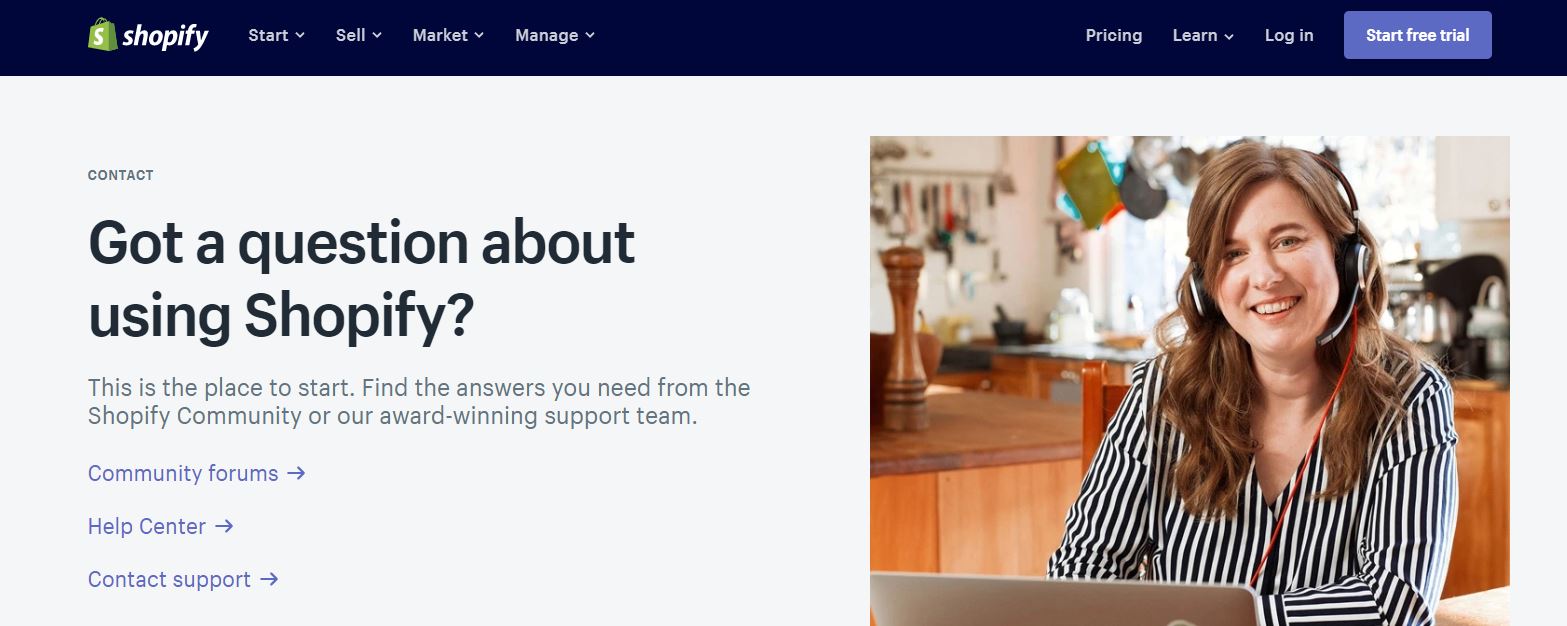Click arrow icon beside Help Center

(224, 526)
